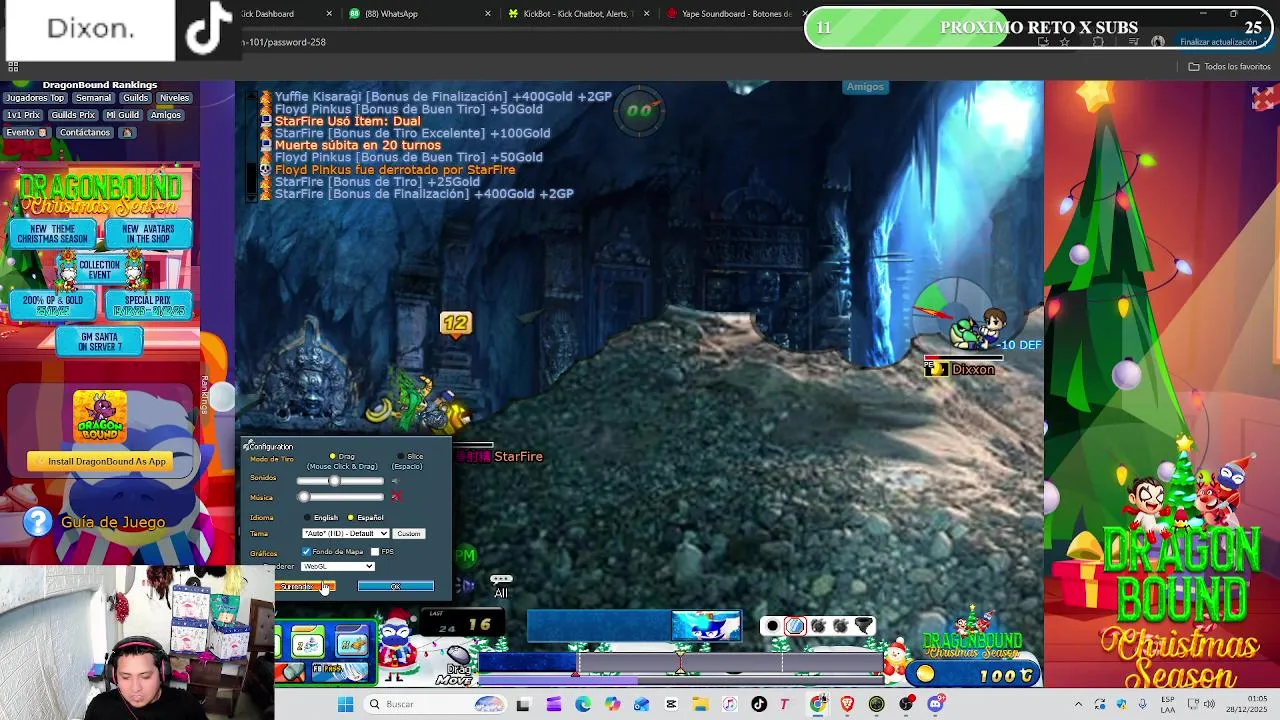Image resolution: width=1280 pixels, height=720 pixels.
Task: Open the Guilds Prix rankings tab
Action: pos(72,115)
